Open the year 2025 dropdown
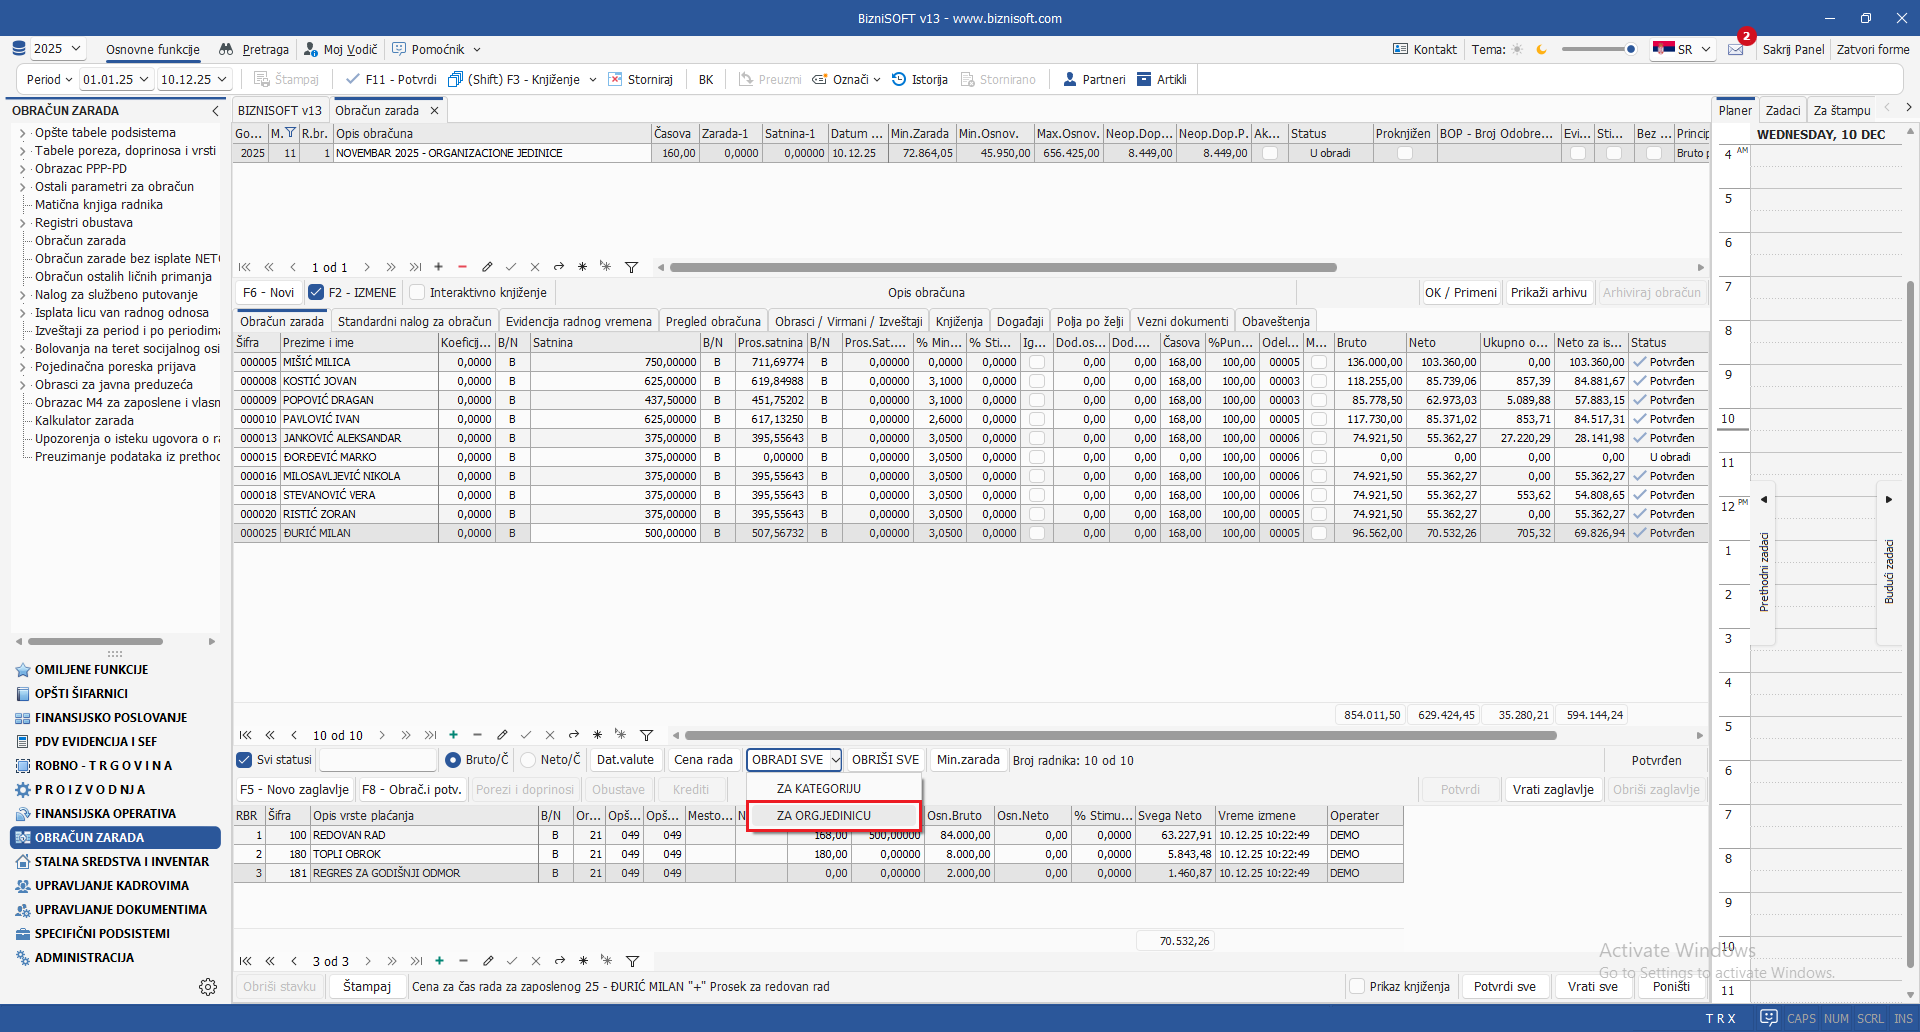Screen dimensions: 1920x1032 tap(58, 49)
